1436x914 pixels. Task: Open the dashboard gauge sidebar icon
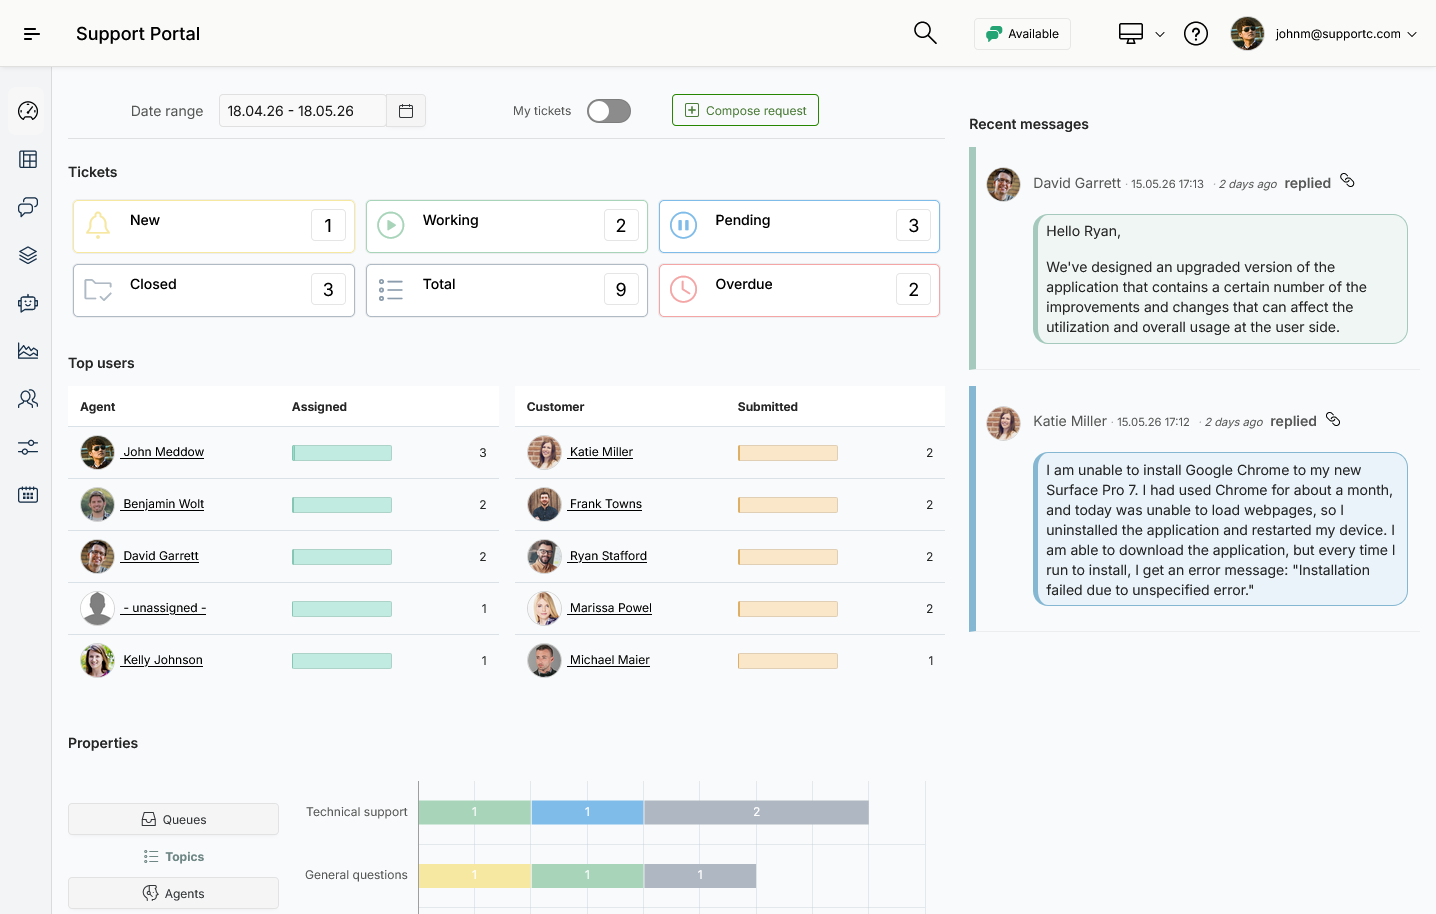pos(28,111)
